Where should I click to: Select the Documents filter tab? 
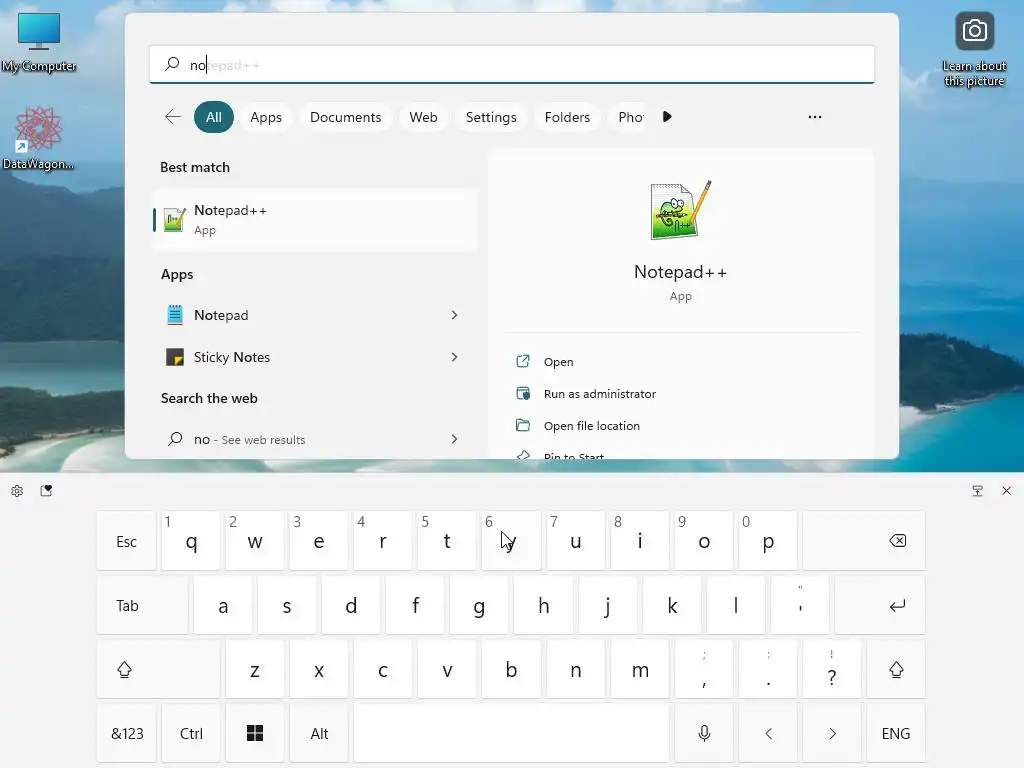point(345,117)
